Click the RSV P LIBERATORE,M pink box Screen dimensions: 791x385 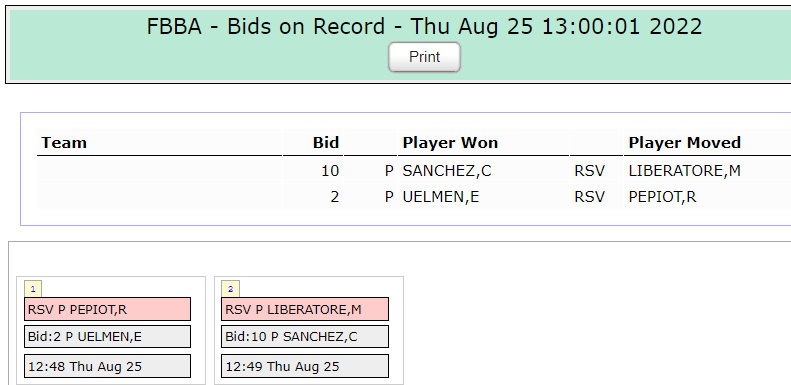pos(305,309)
